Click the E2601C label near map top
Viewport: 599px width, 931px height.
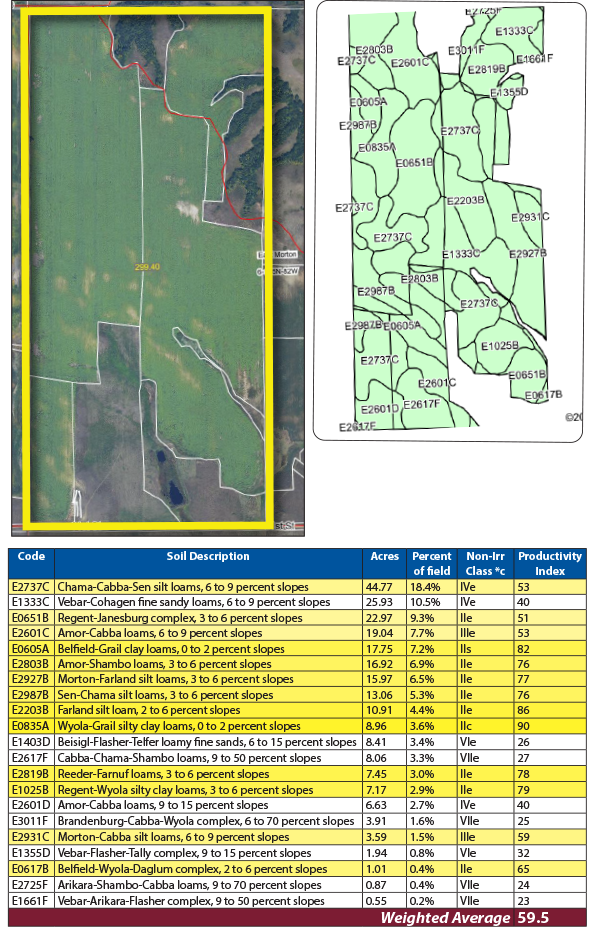click(x=410, y=62)
